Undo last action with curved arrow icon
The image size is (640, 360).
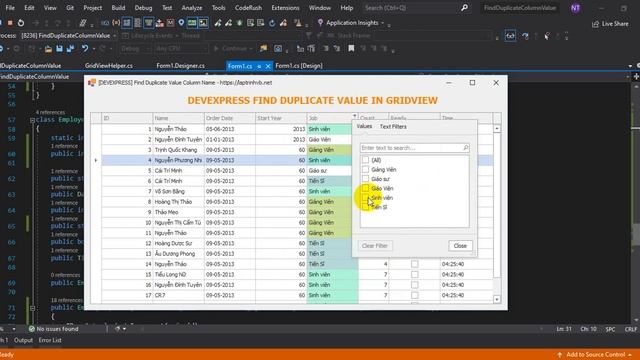click(84, 49)
